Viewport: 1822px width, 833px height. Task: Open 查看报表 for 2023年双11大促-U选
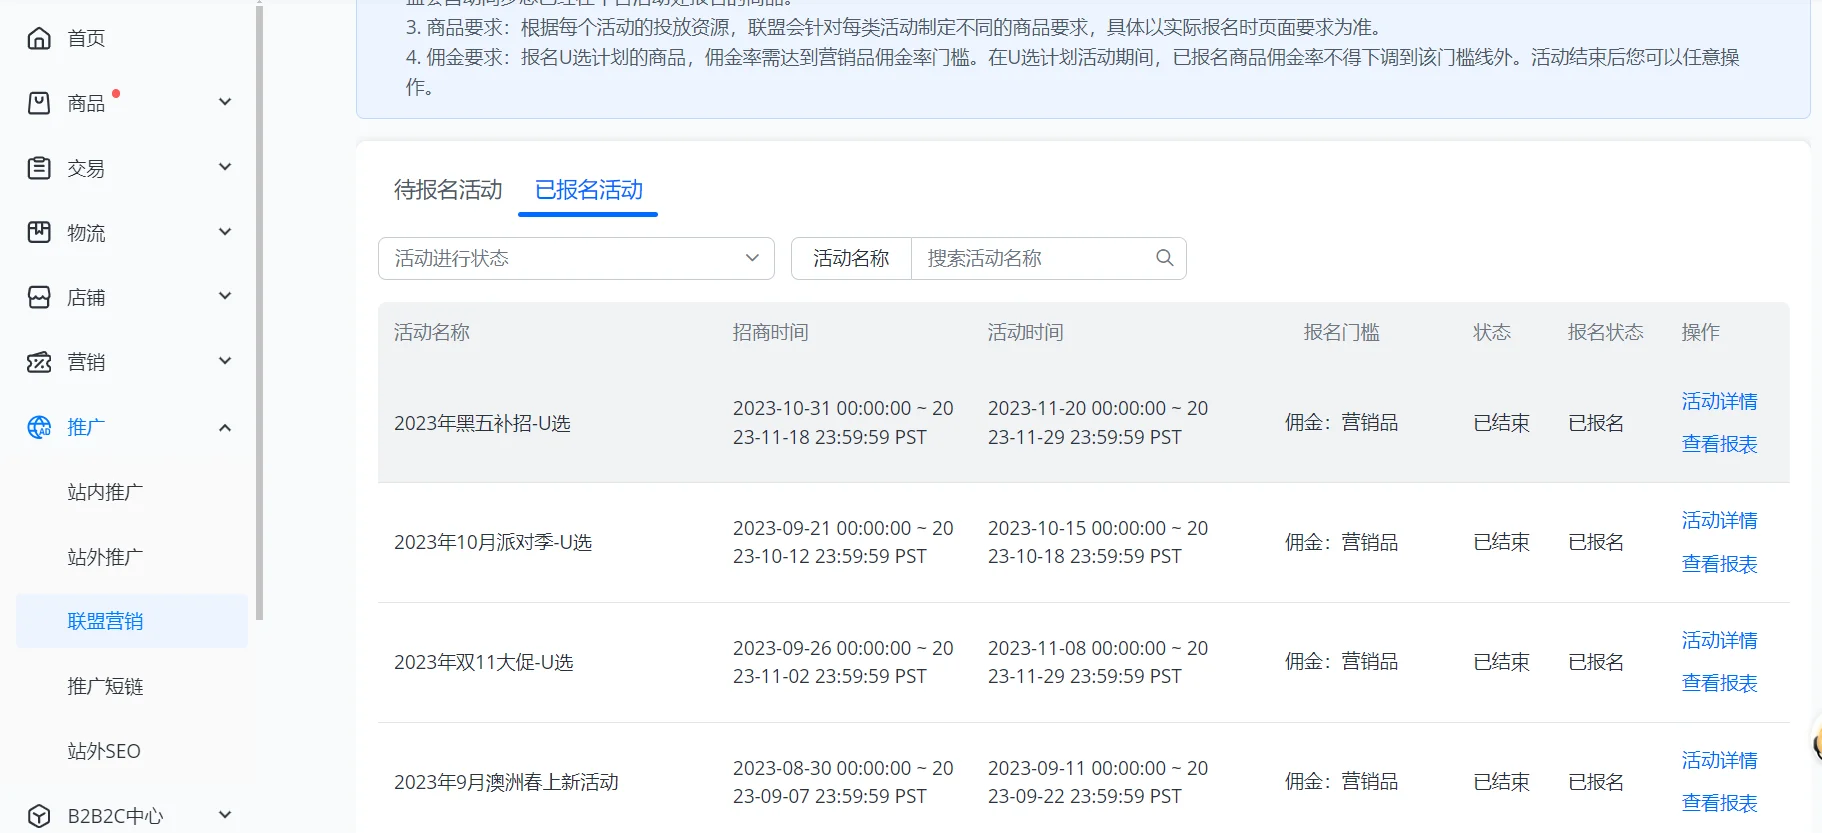click(1719, 683)
